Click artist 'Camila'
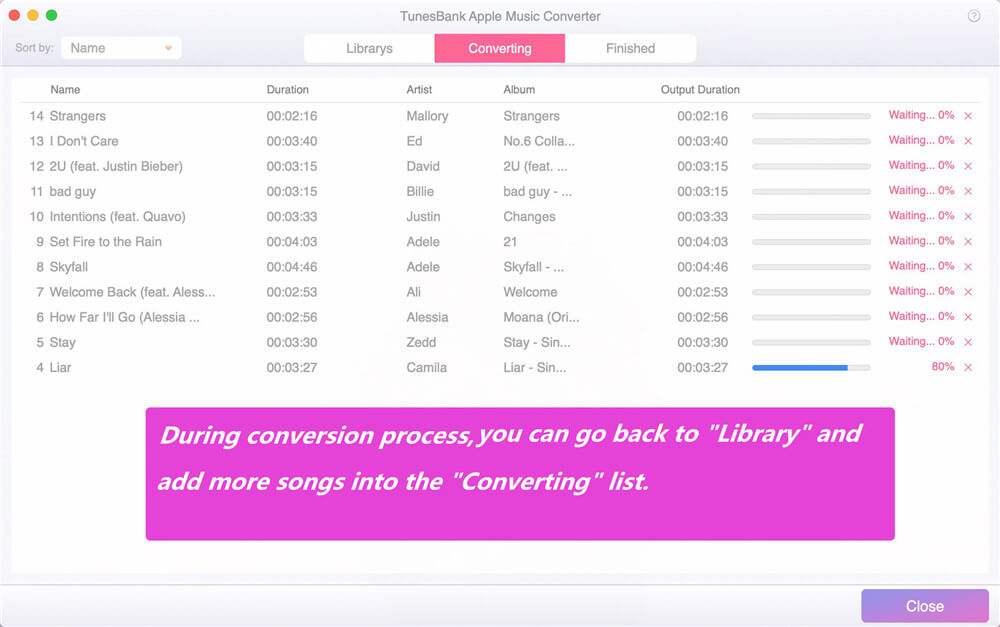Screen dimensions: 1000x627 (427, 367)
